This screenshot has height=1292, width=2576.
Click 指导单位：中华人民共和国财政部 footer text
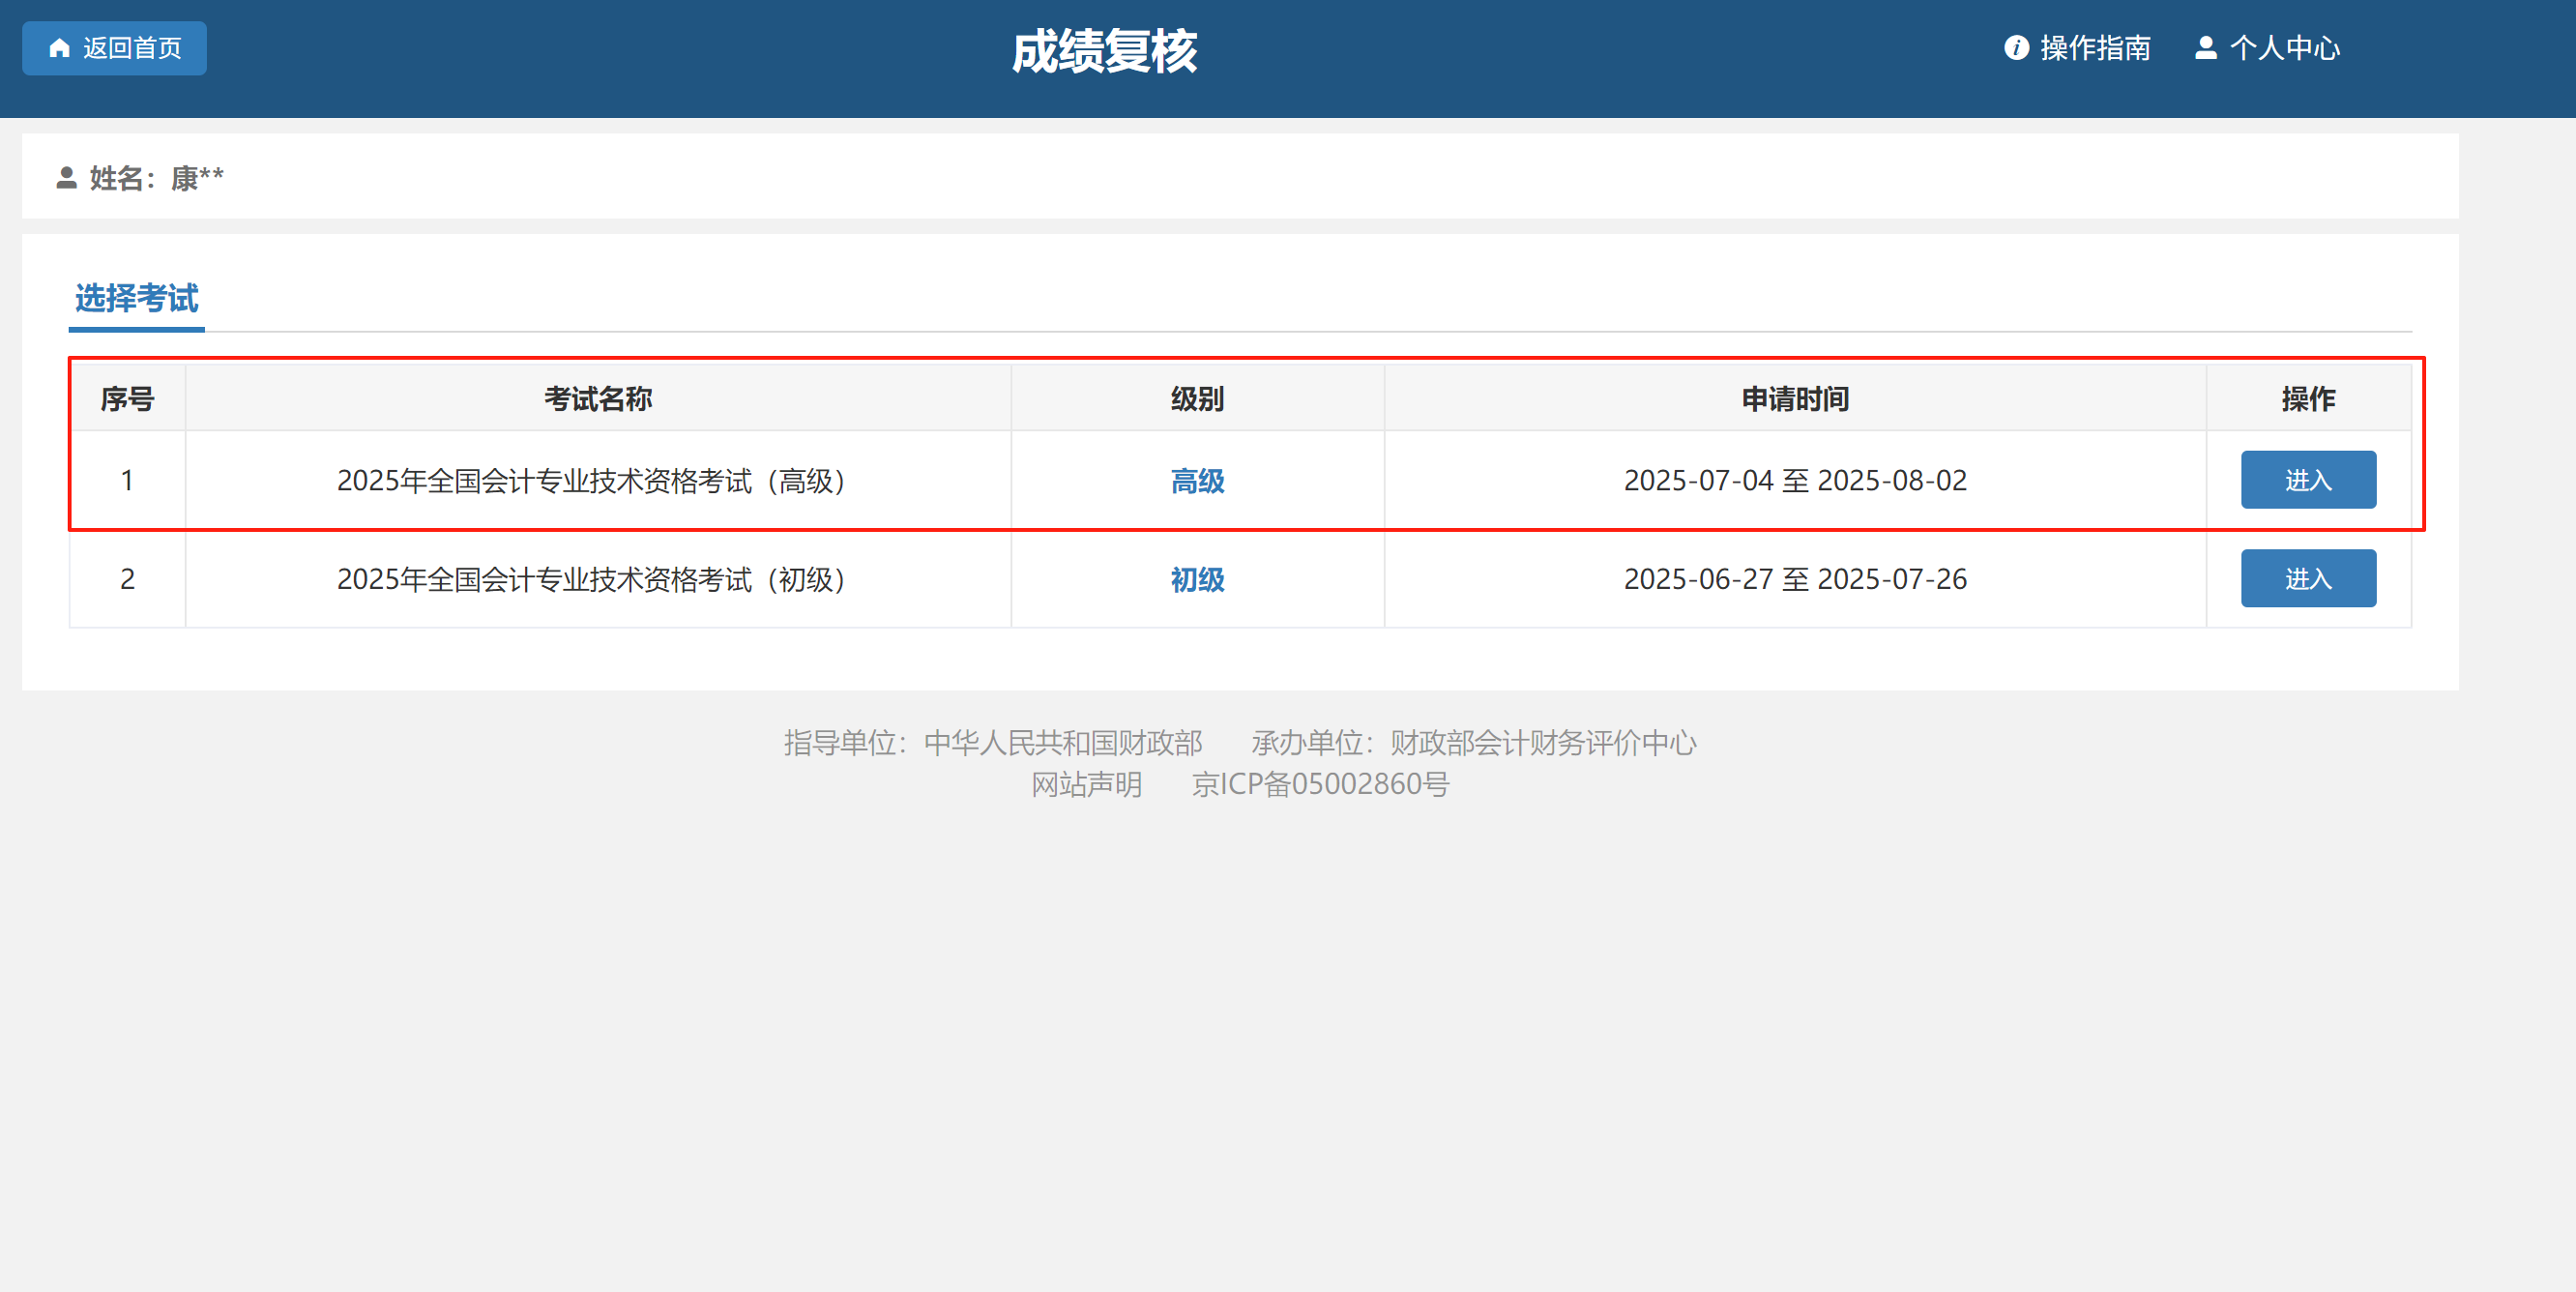993,742
